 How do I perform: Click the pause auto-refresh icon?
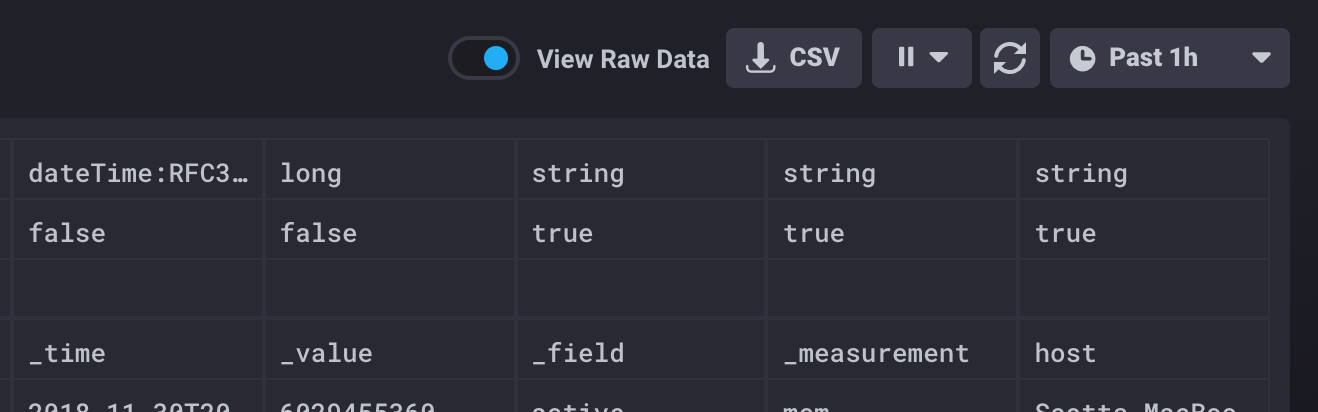(x=906, y=58)
